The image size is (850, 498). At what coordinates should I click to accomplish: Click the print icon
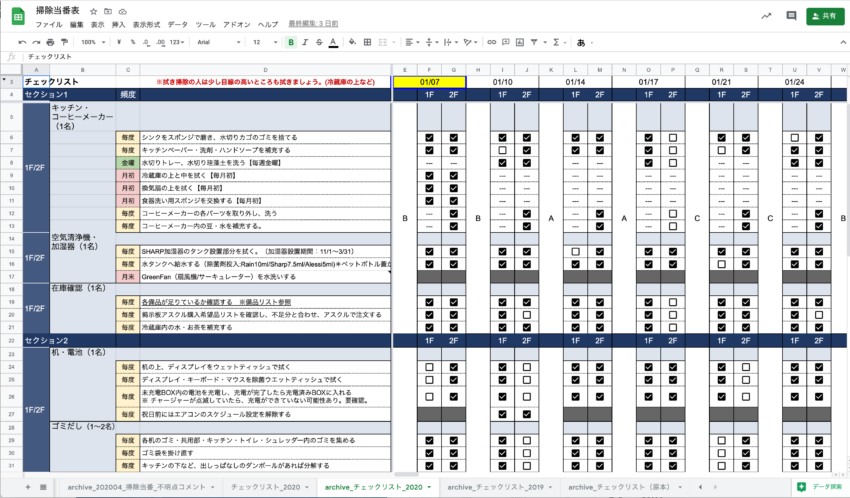(50, 42)
